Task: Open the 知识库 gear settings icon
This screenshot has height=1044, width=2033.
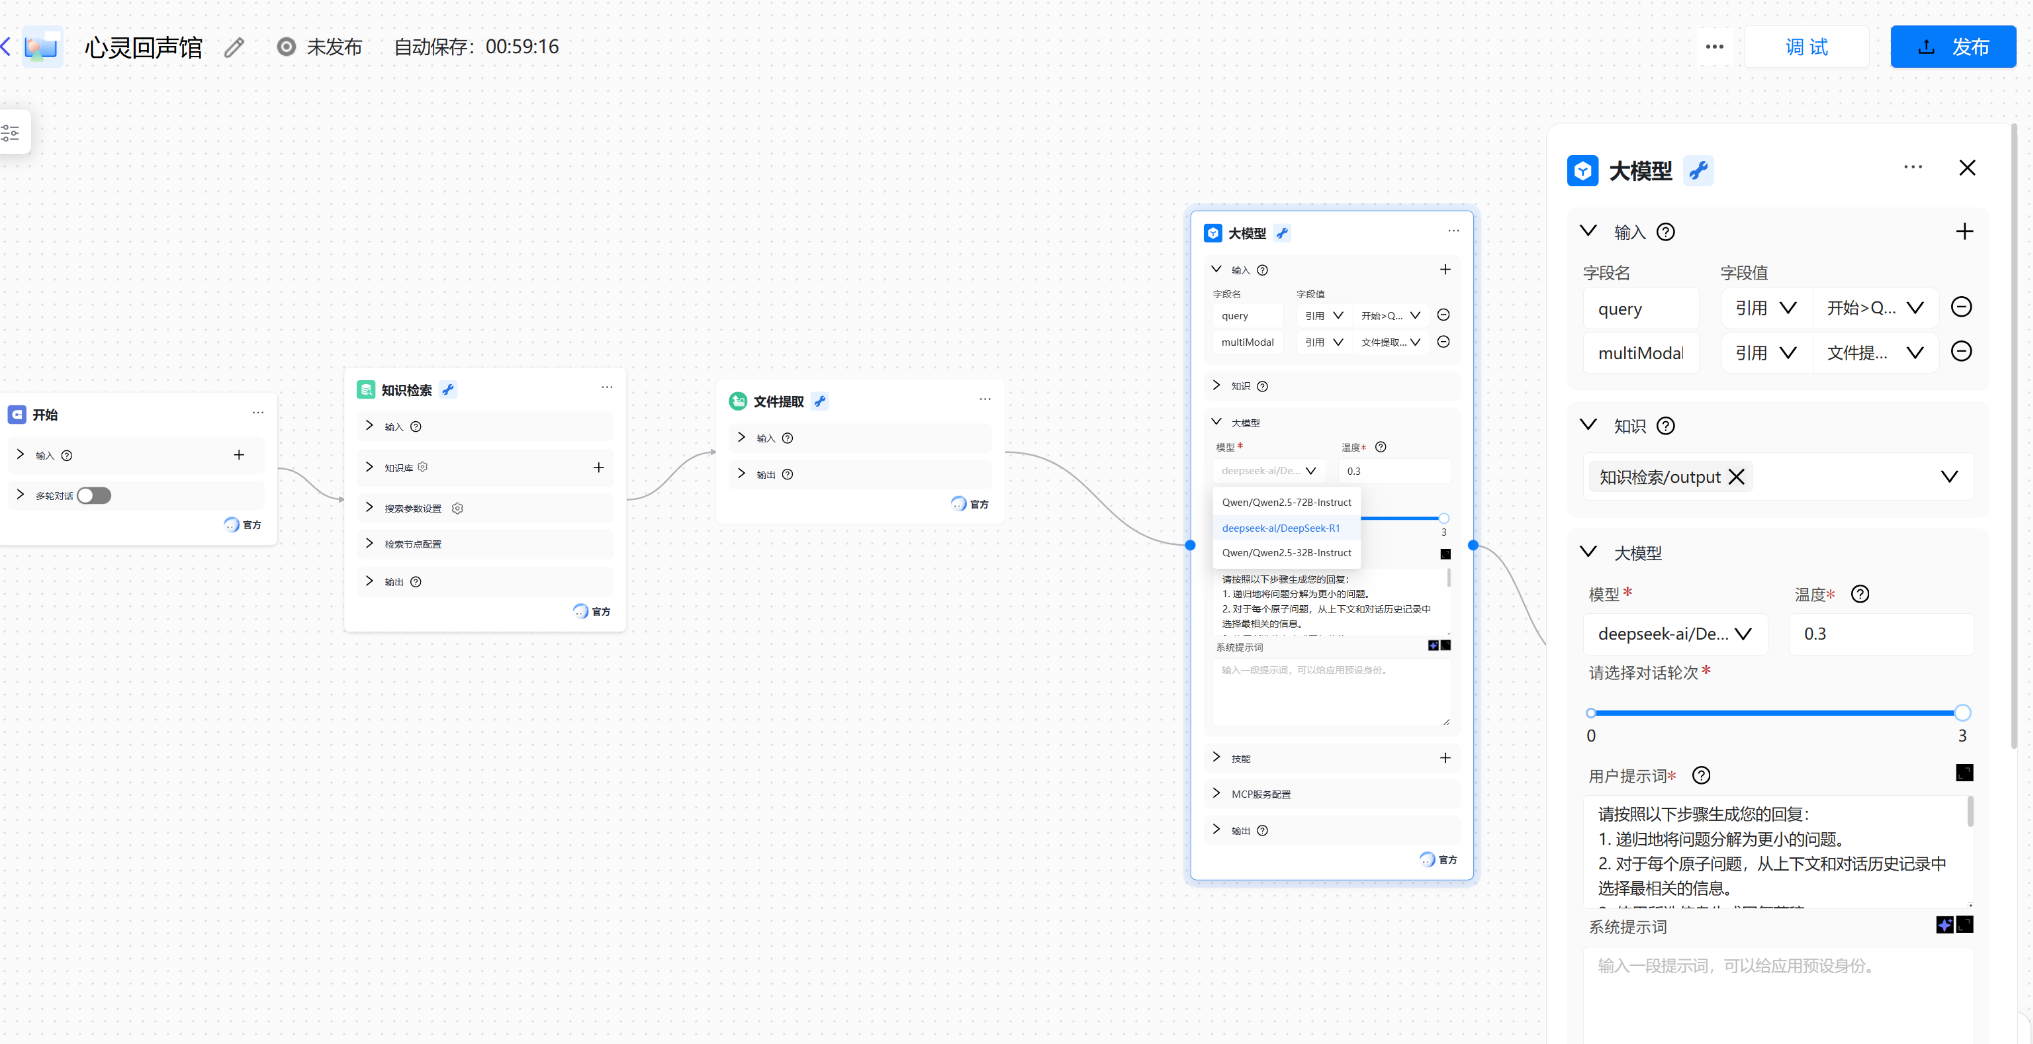Action: click(x=423, y=467)
